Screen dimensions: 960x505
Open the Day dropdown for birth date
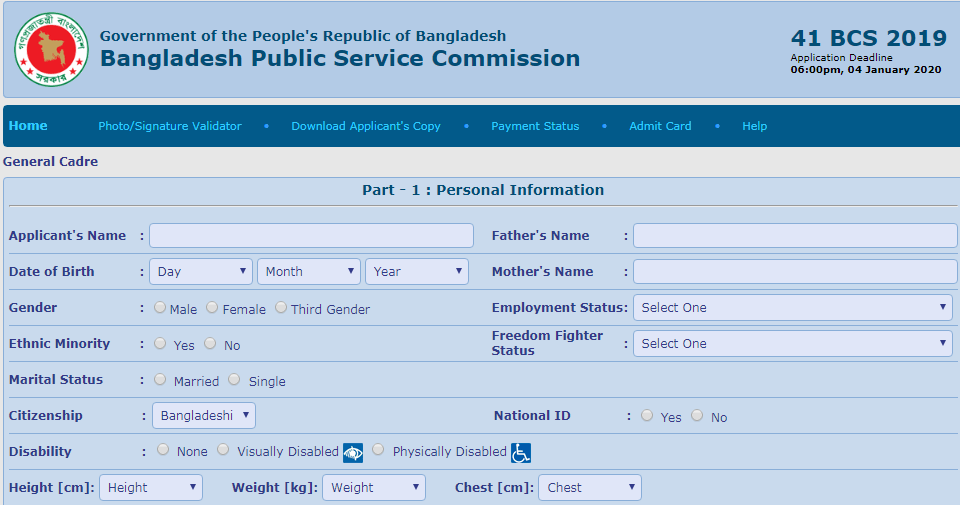click(201, 272)
